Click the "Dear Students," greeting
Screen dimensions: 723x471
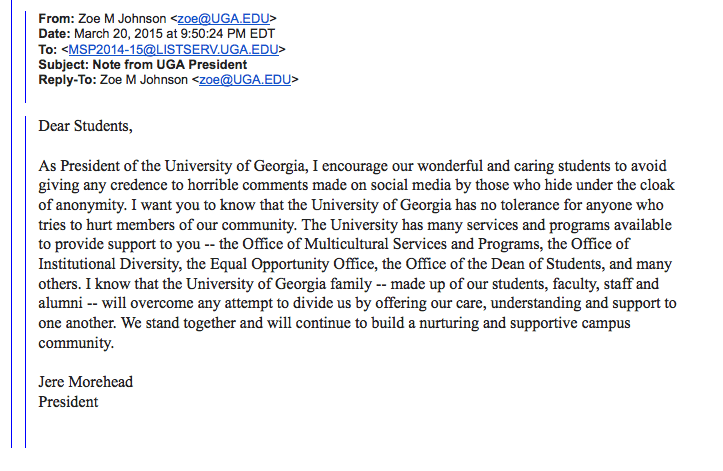pos(85,126)
